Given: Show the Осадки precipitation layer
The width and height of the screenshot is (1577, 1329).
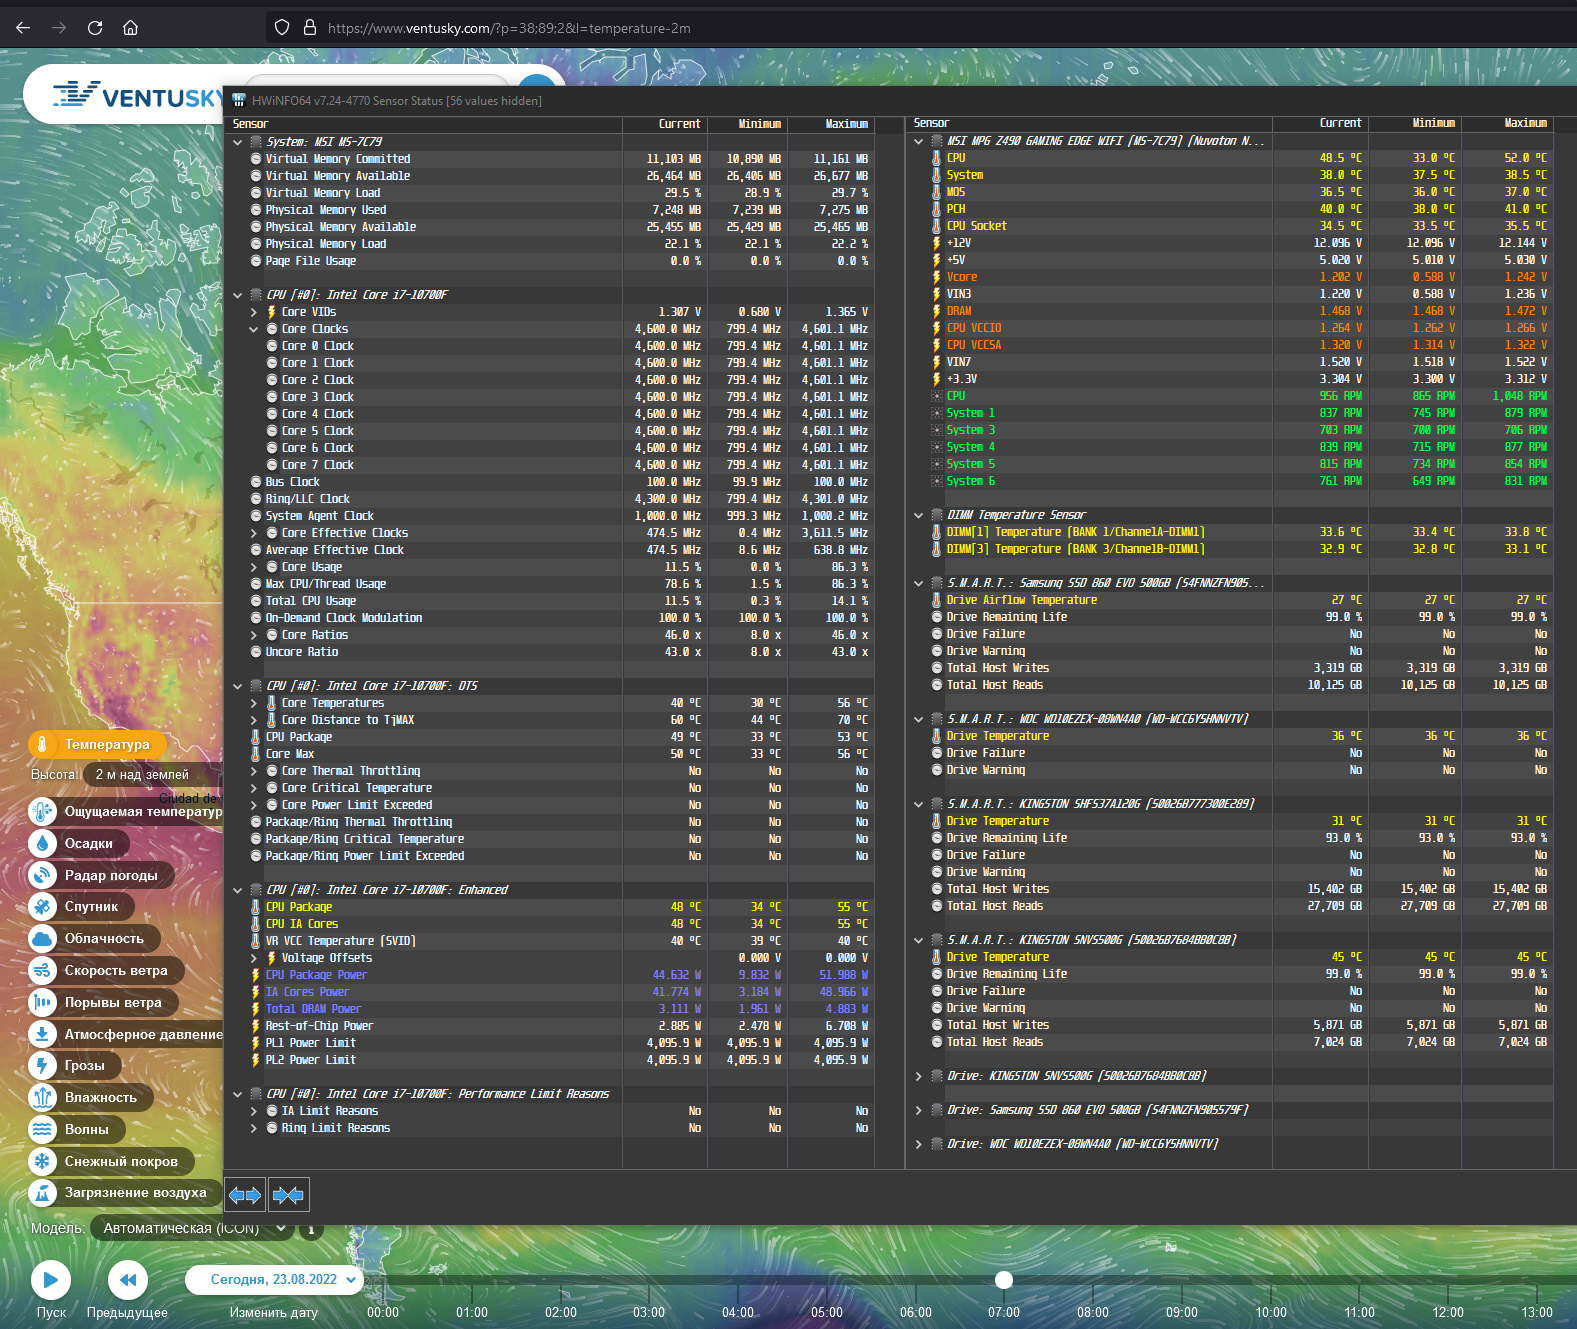Looking at the screenshot, I should [78, 843].
